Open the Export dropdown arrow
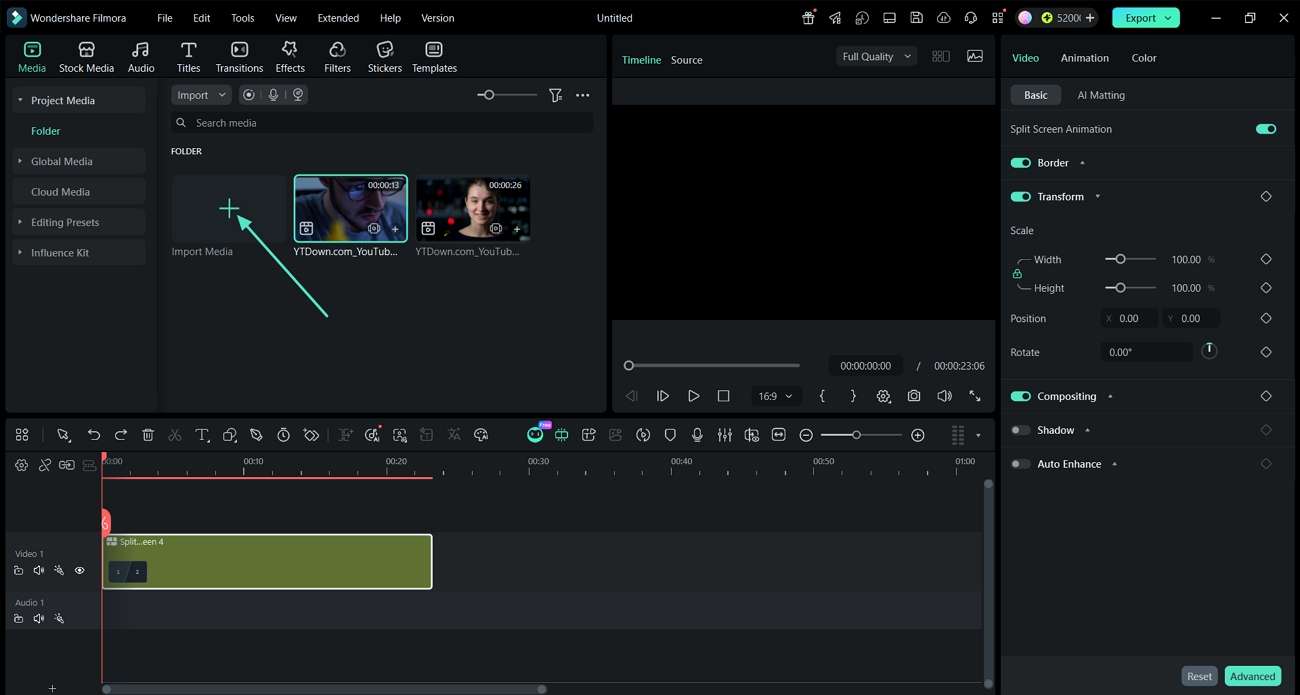The height and width of the screenshot is (695, 1300). 1168,18
